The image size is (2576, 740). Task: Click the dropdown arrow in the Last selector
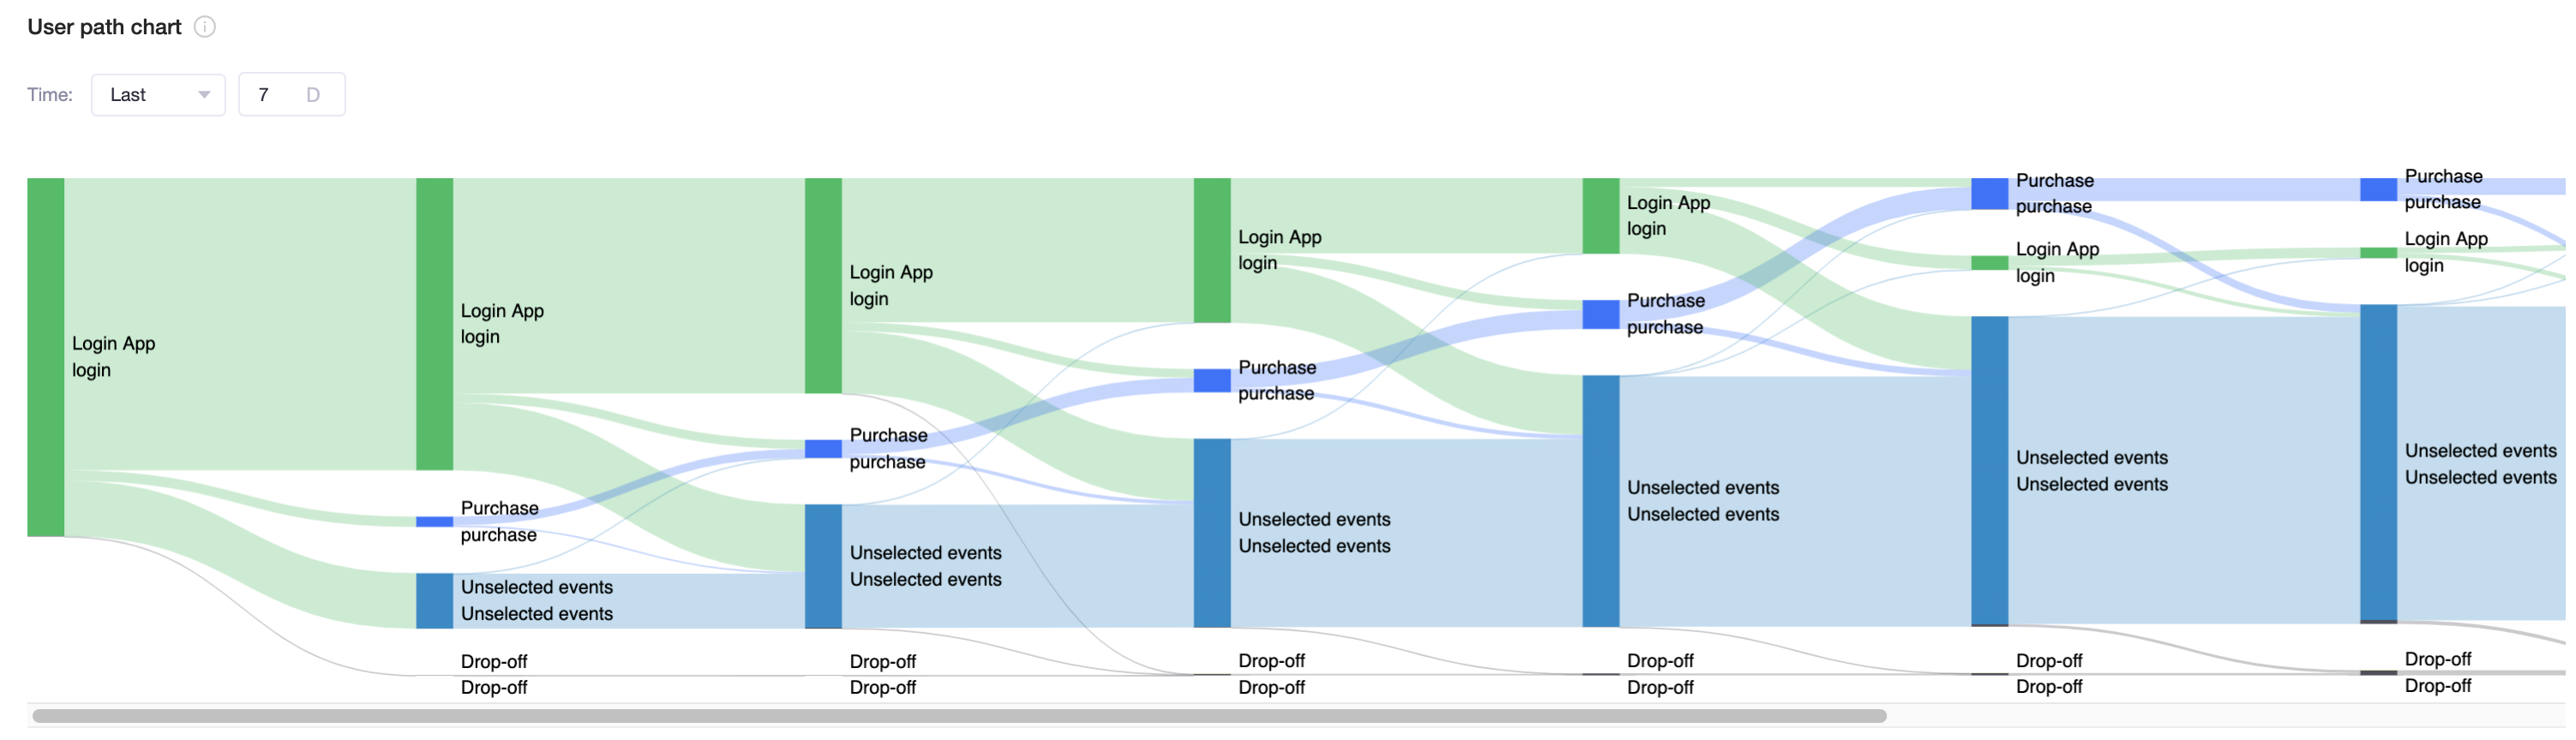tap(204, 95)
